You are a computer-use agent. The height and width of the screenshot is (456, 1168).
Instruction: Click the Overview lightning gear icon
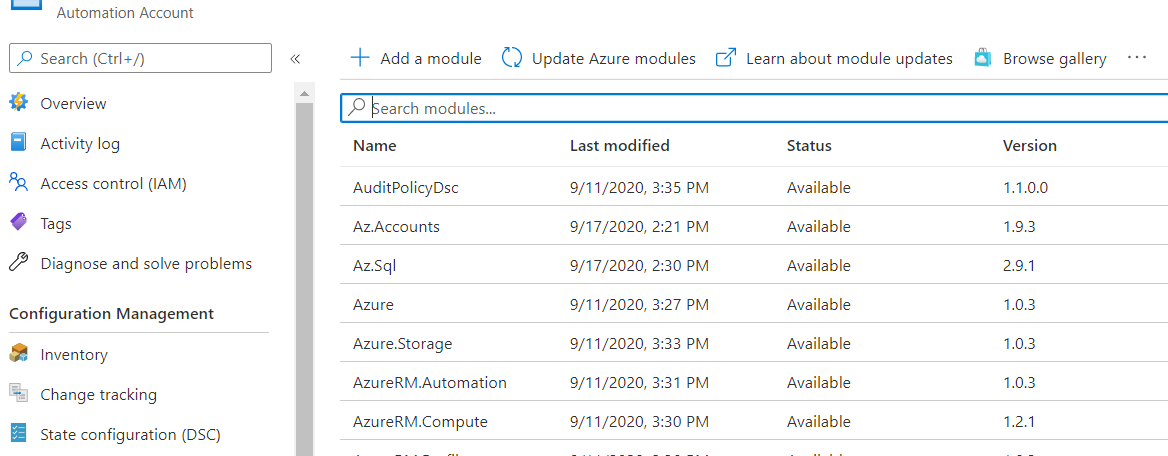(19, 103)
